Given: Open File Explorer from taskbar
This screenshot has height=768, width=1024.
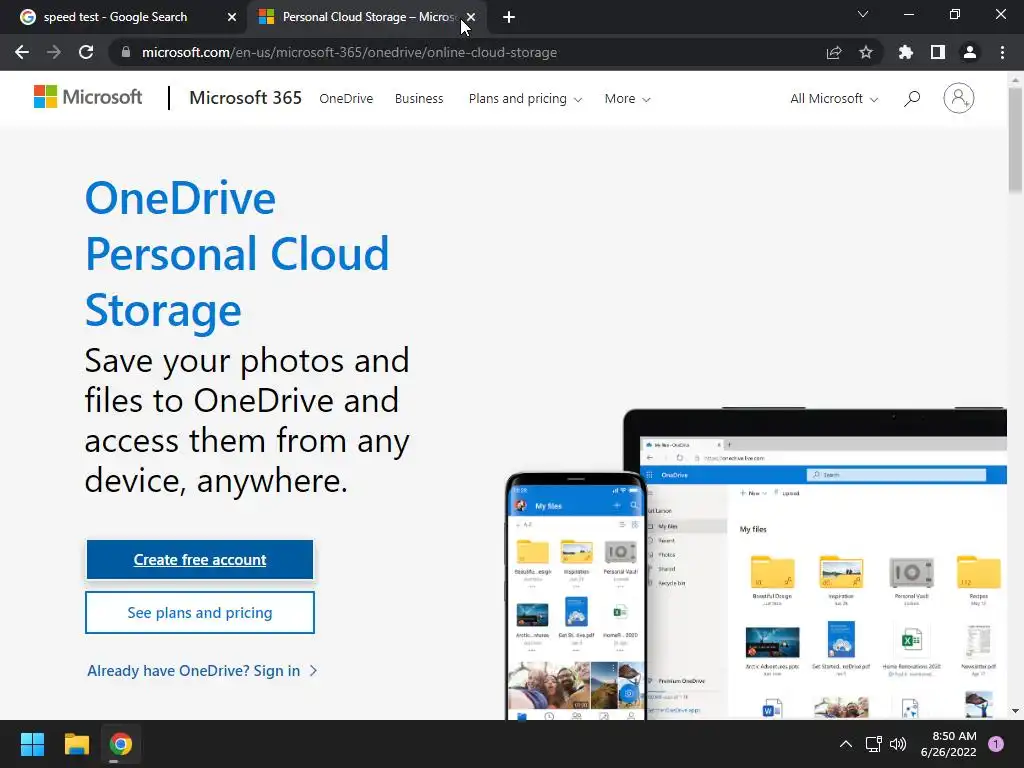Looking at the screenshot, I should click(76, 744).
